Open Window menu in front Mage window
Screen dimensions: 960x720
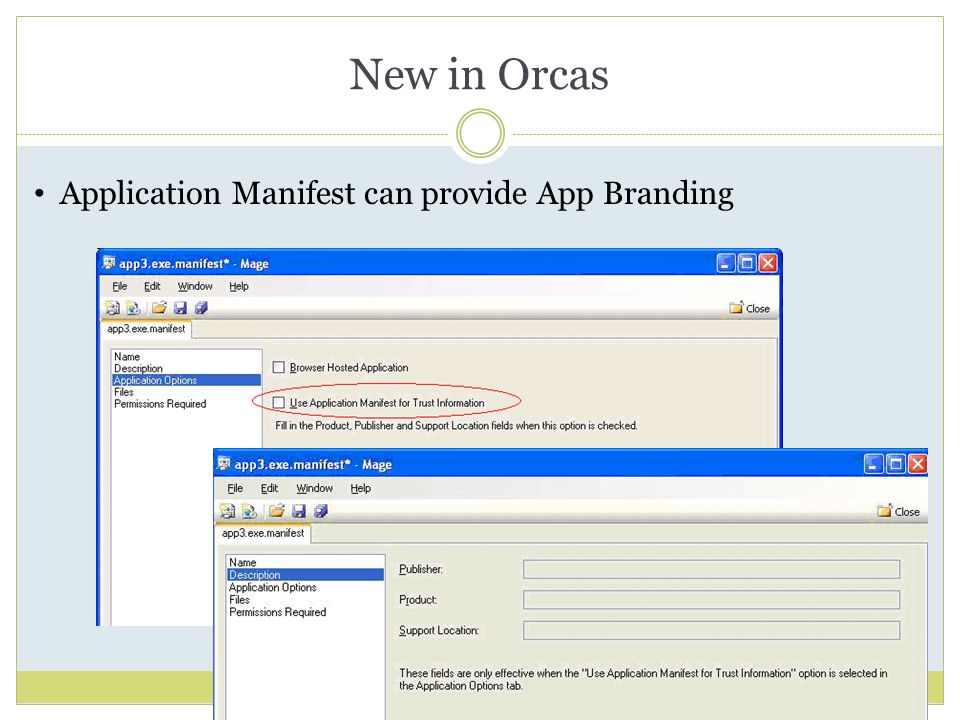click(x=315, y=488)
